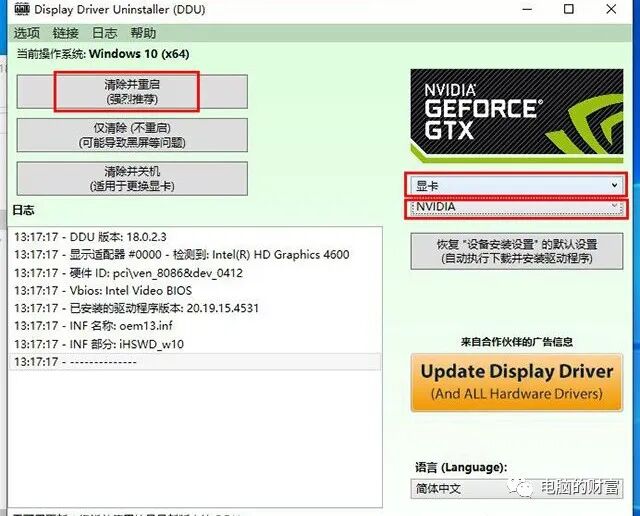Screen dimensions: 640x516
Task: Maximize the DDU window
Action: point(569,9)
